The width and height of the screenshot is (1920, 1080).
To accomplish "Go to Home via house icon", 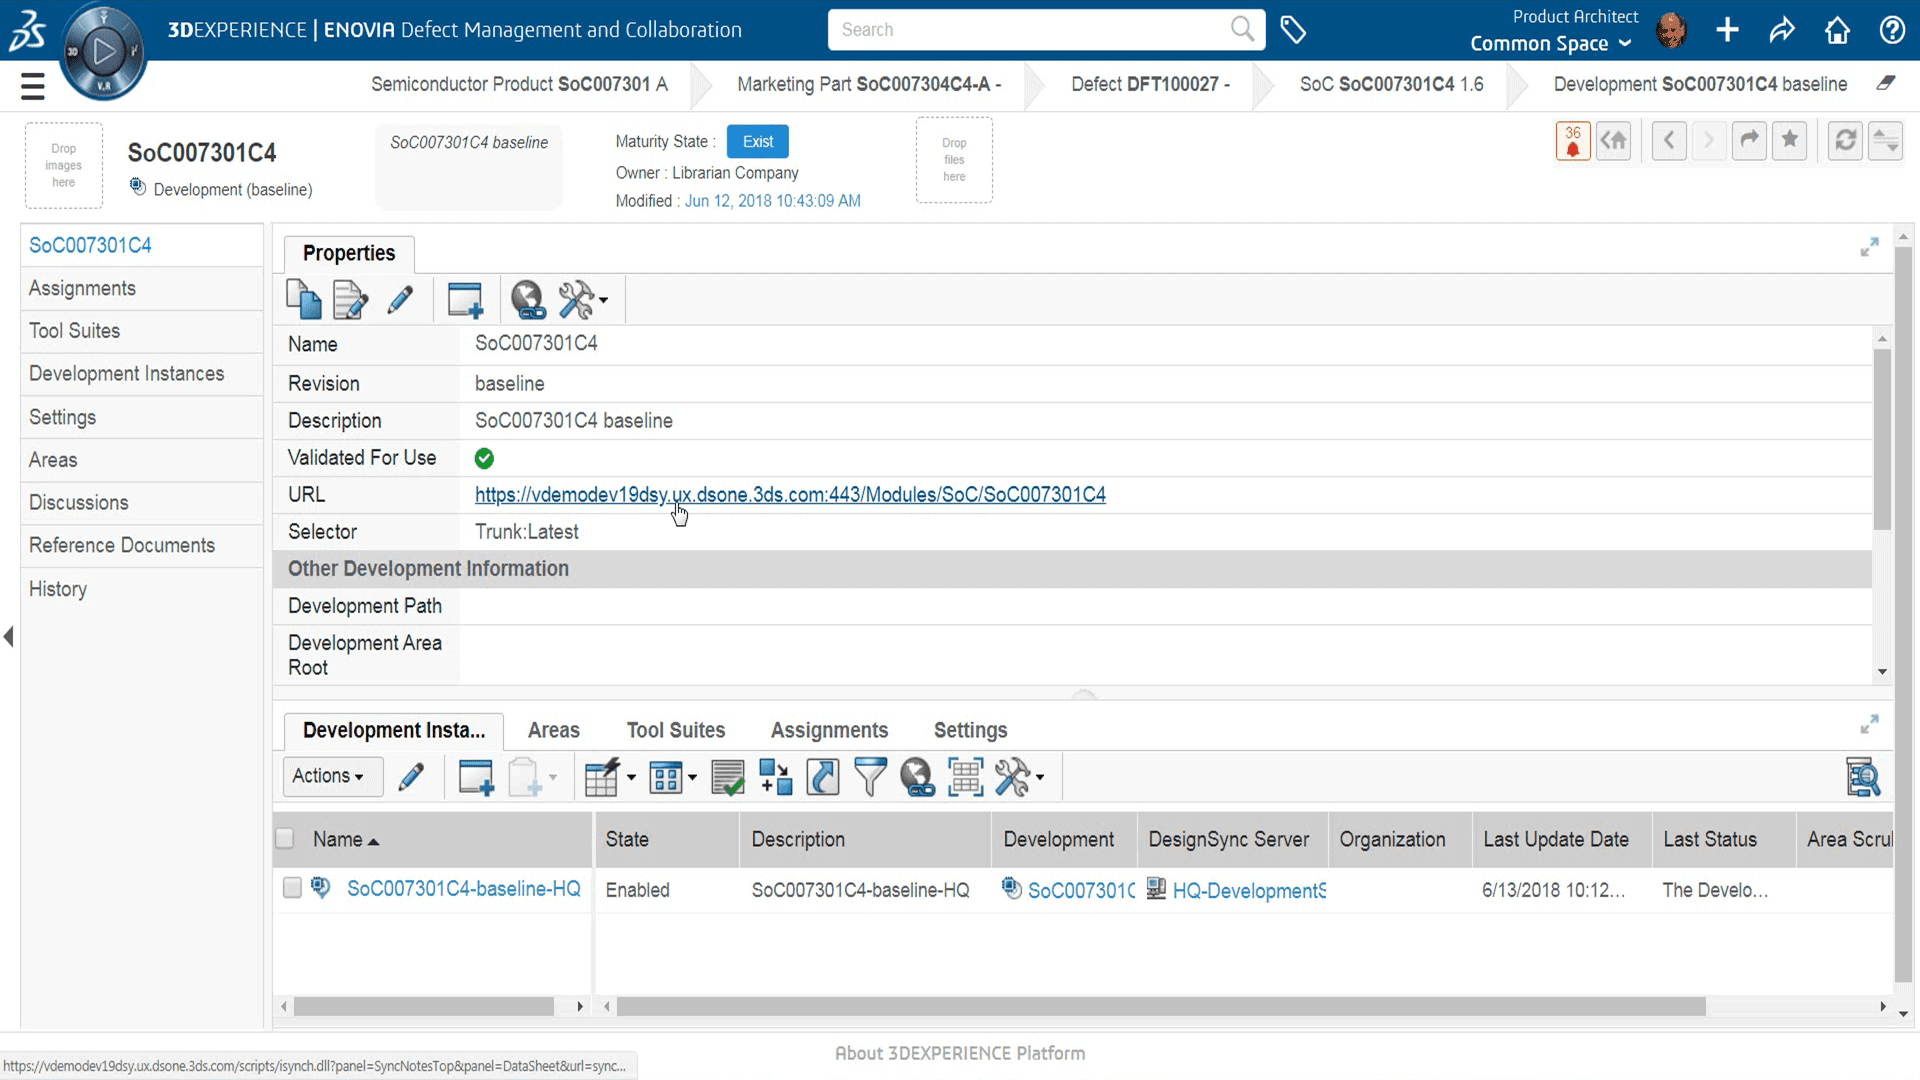I will click(x=1837, y=30).
